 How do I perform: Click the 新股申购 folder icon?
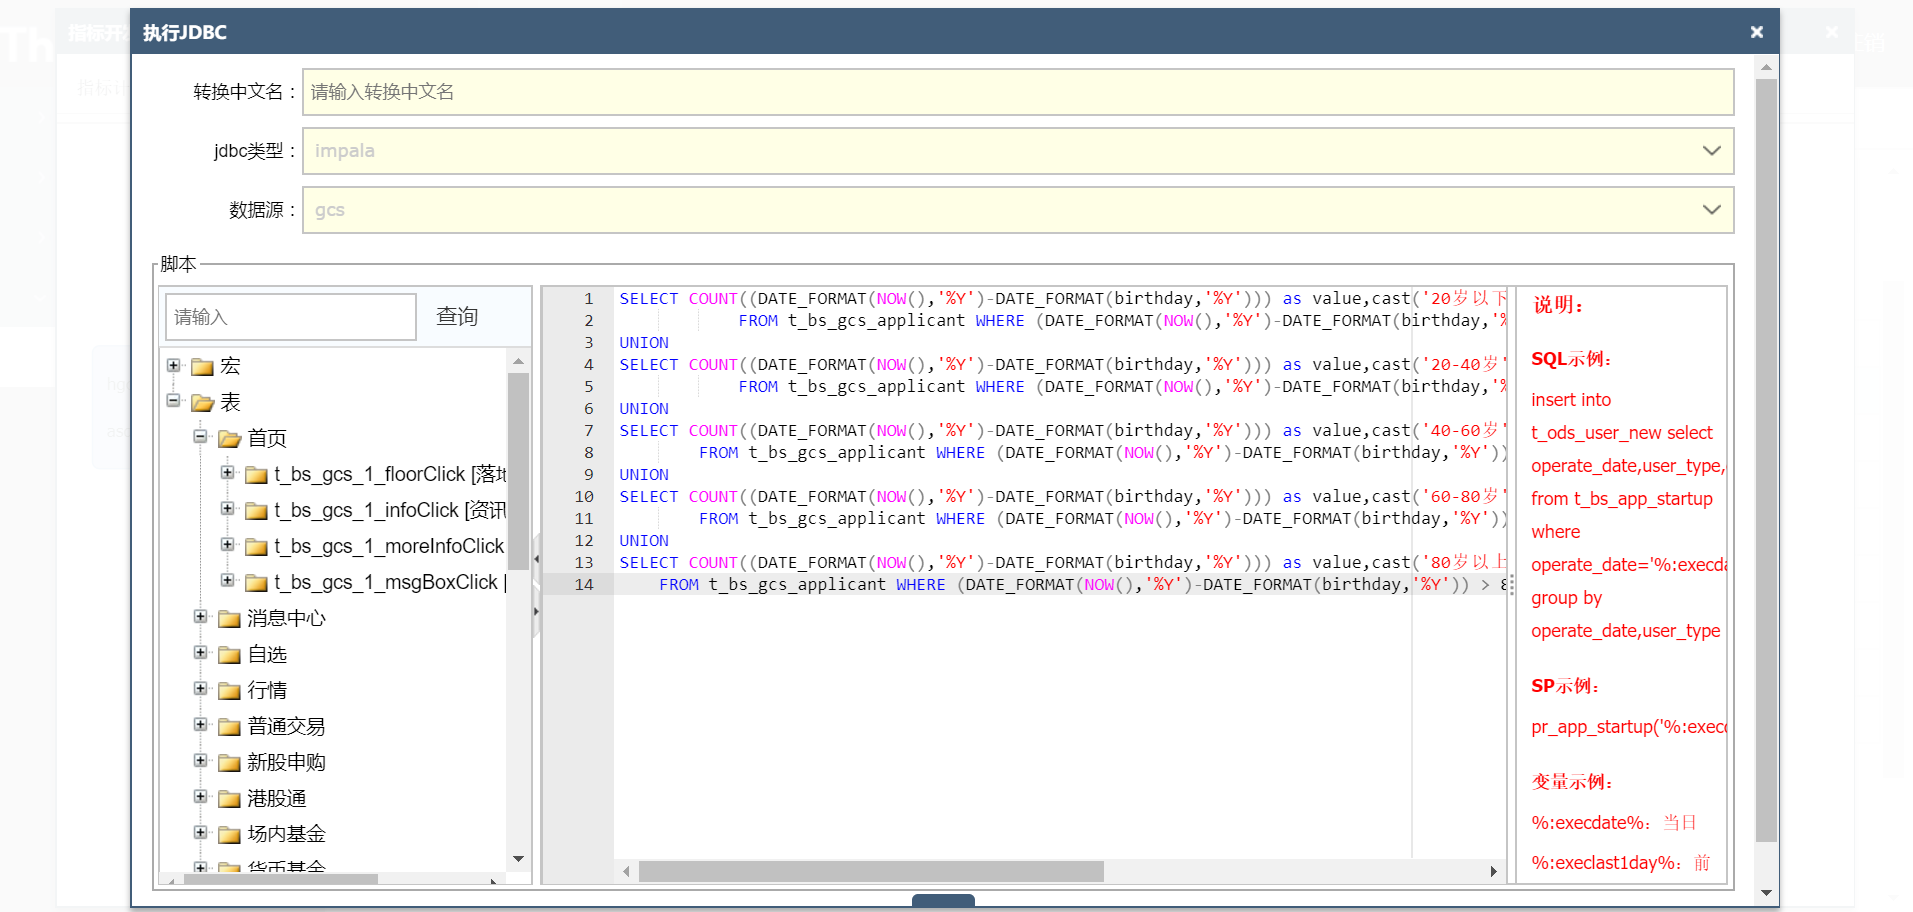[230, 763]
